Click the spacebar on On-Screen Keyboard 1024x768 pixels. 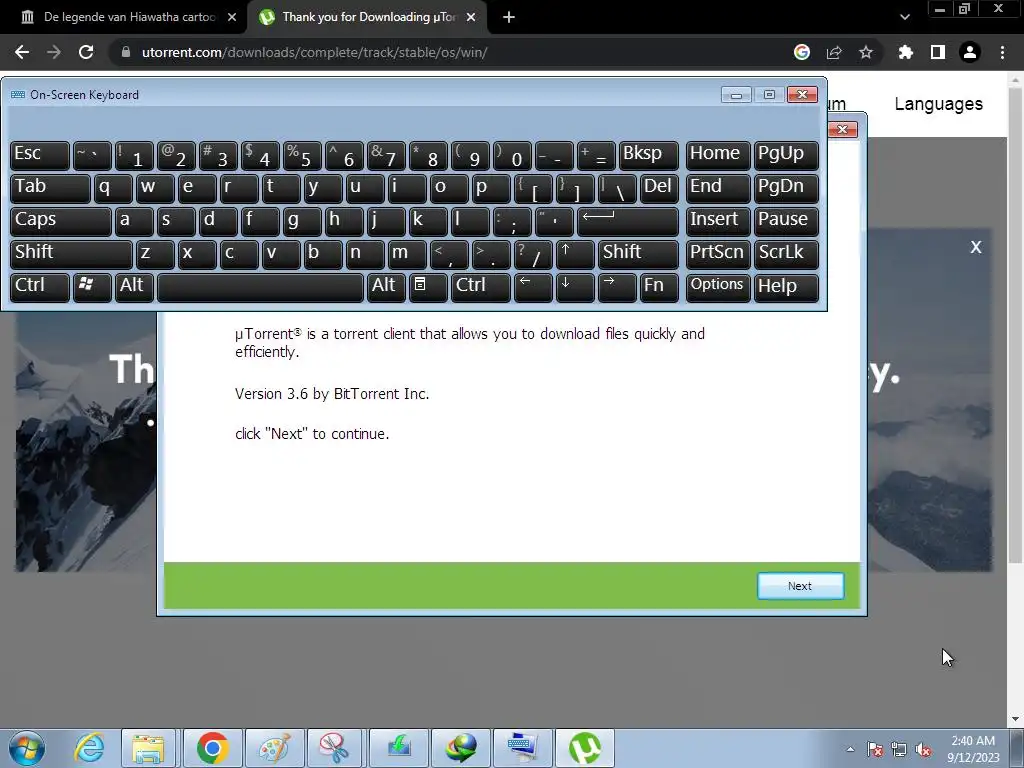tap(261, 287)
